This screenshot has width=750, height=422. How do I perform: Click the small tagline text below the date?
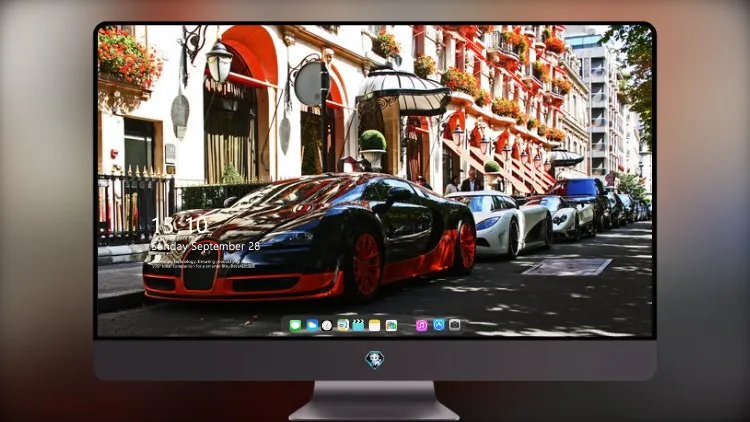tap(203, 264)
